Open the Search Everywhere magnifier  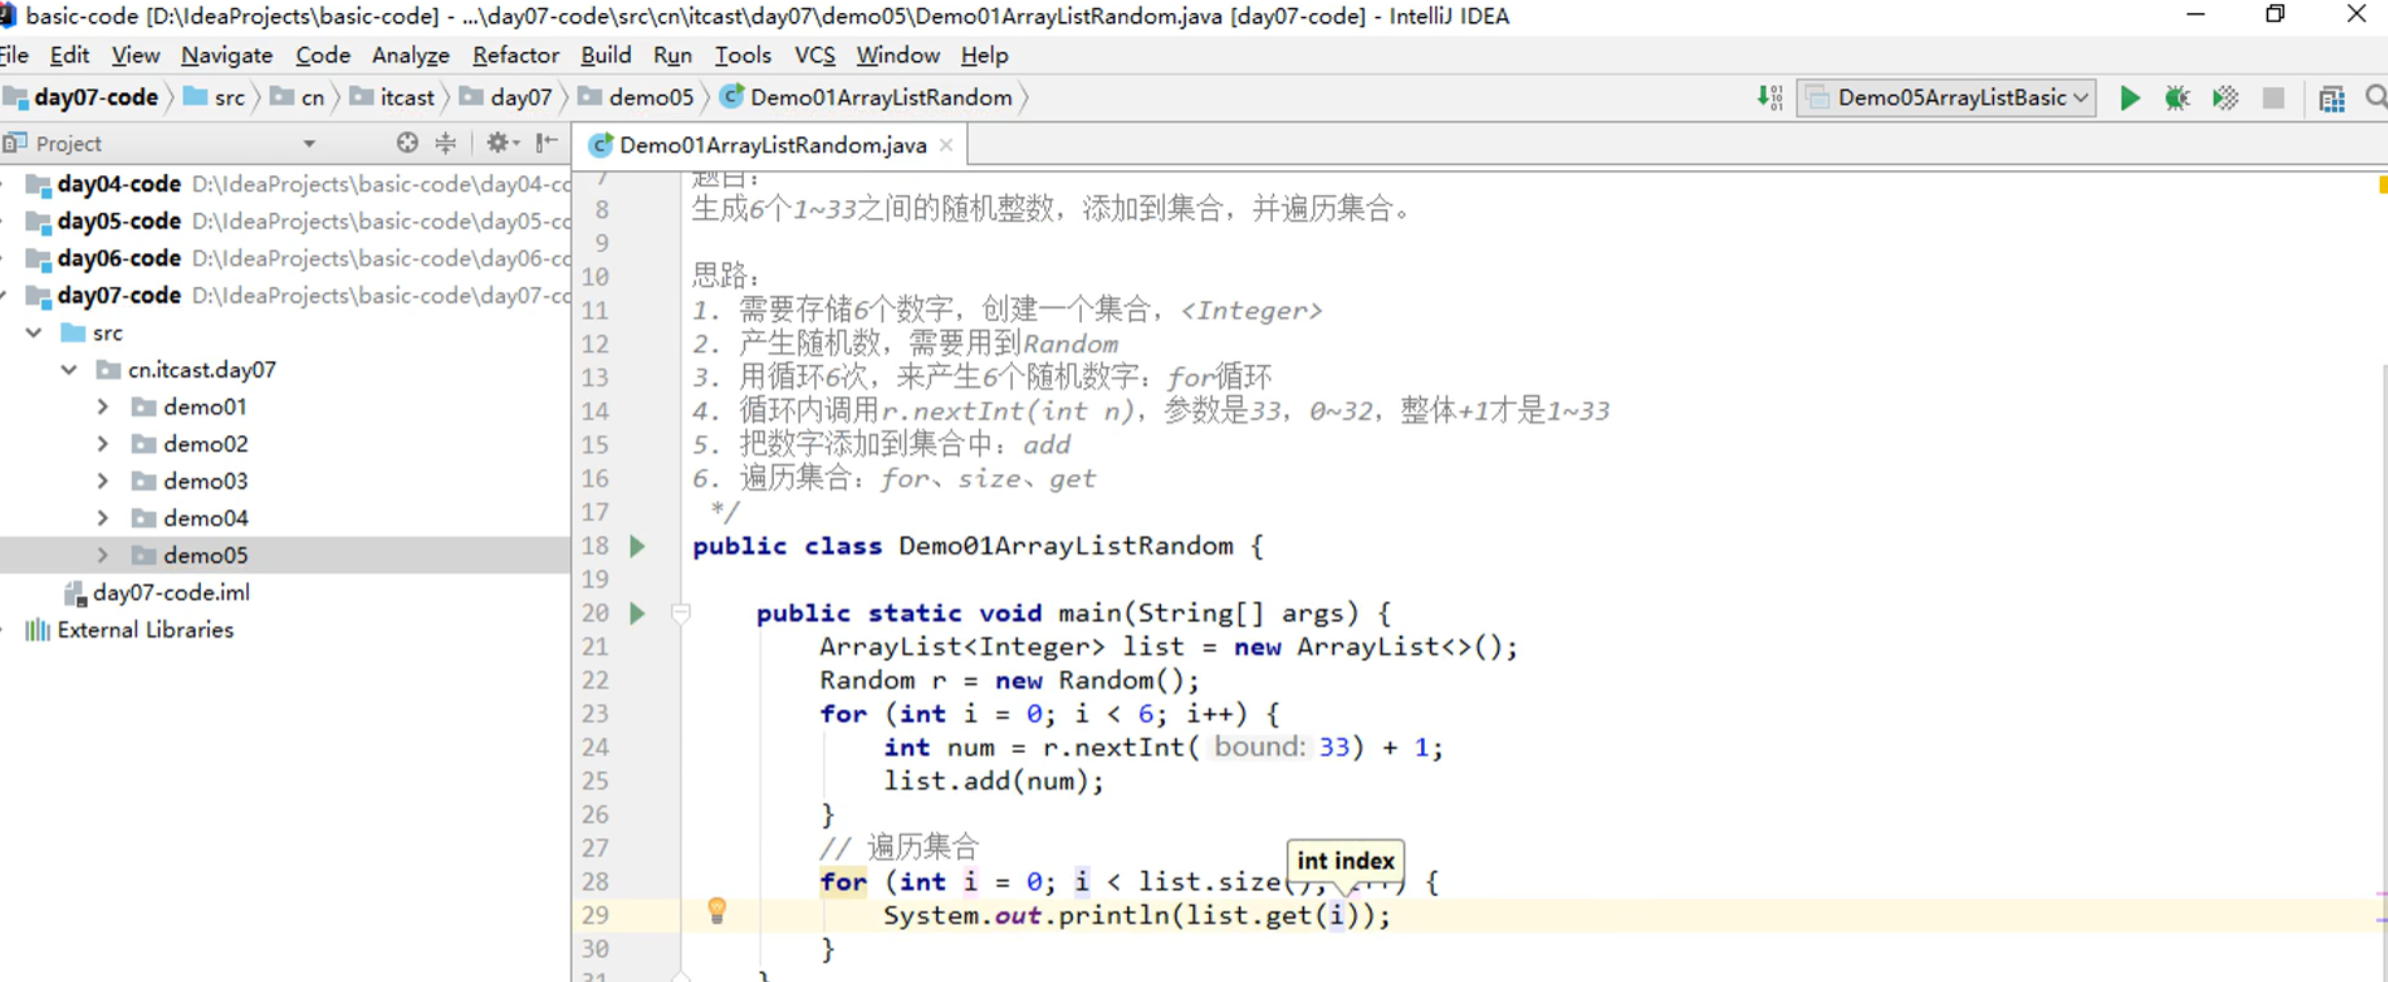[x=2376, y=97]
